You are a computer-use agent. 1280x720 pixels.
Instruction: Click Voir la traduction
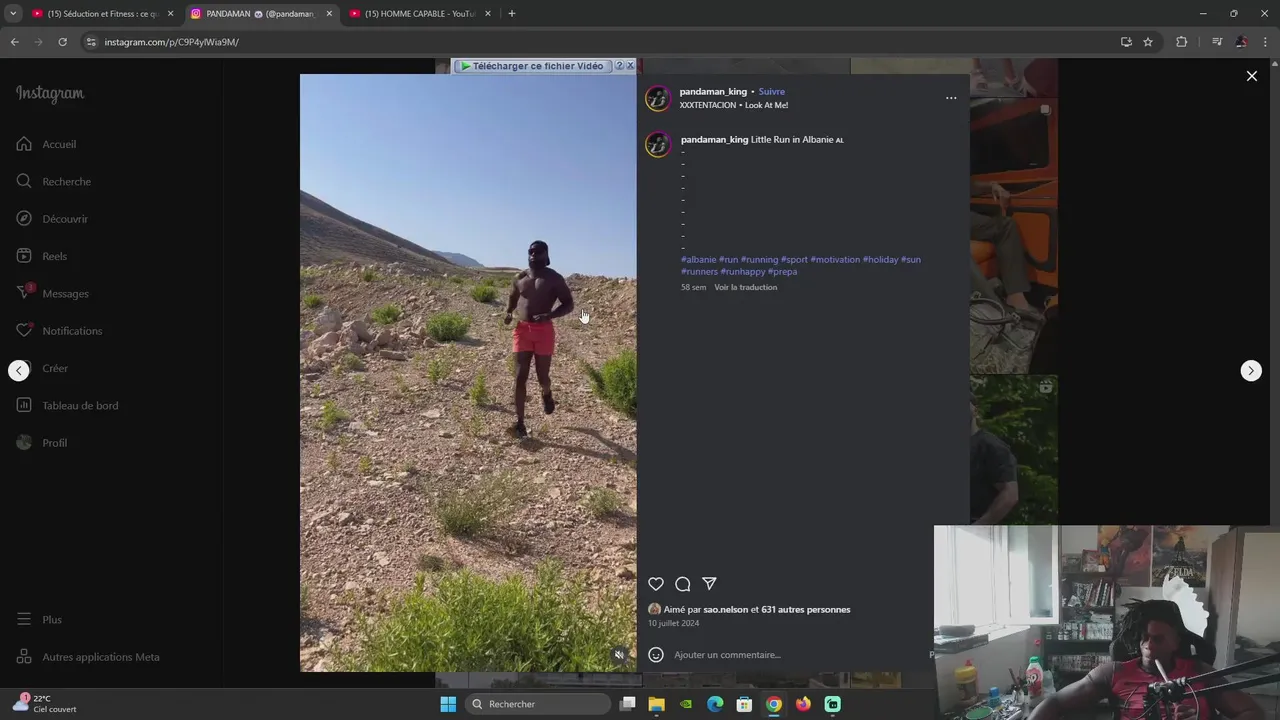pyautogui.click(x=745, y=287)
